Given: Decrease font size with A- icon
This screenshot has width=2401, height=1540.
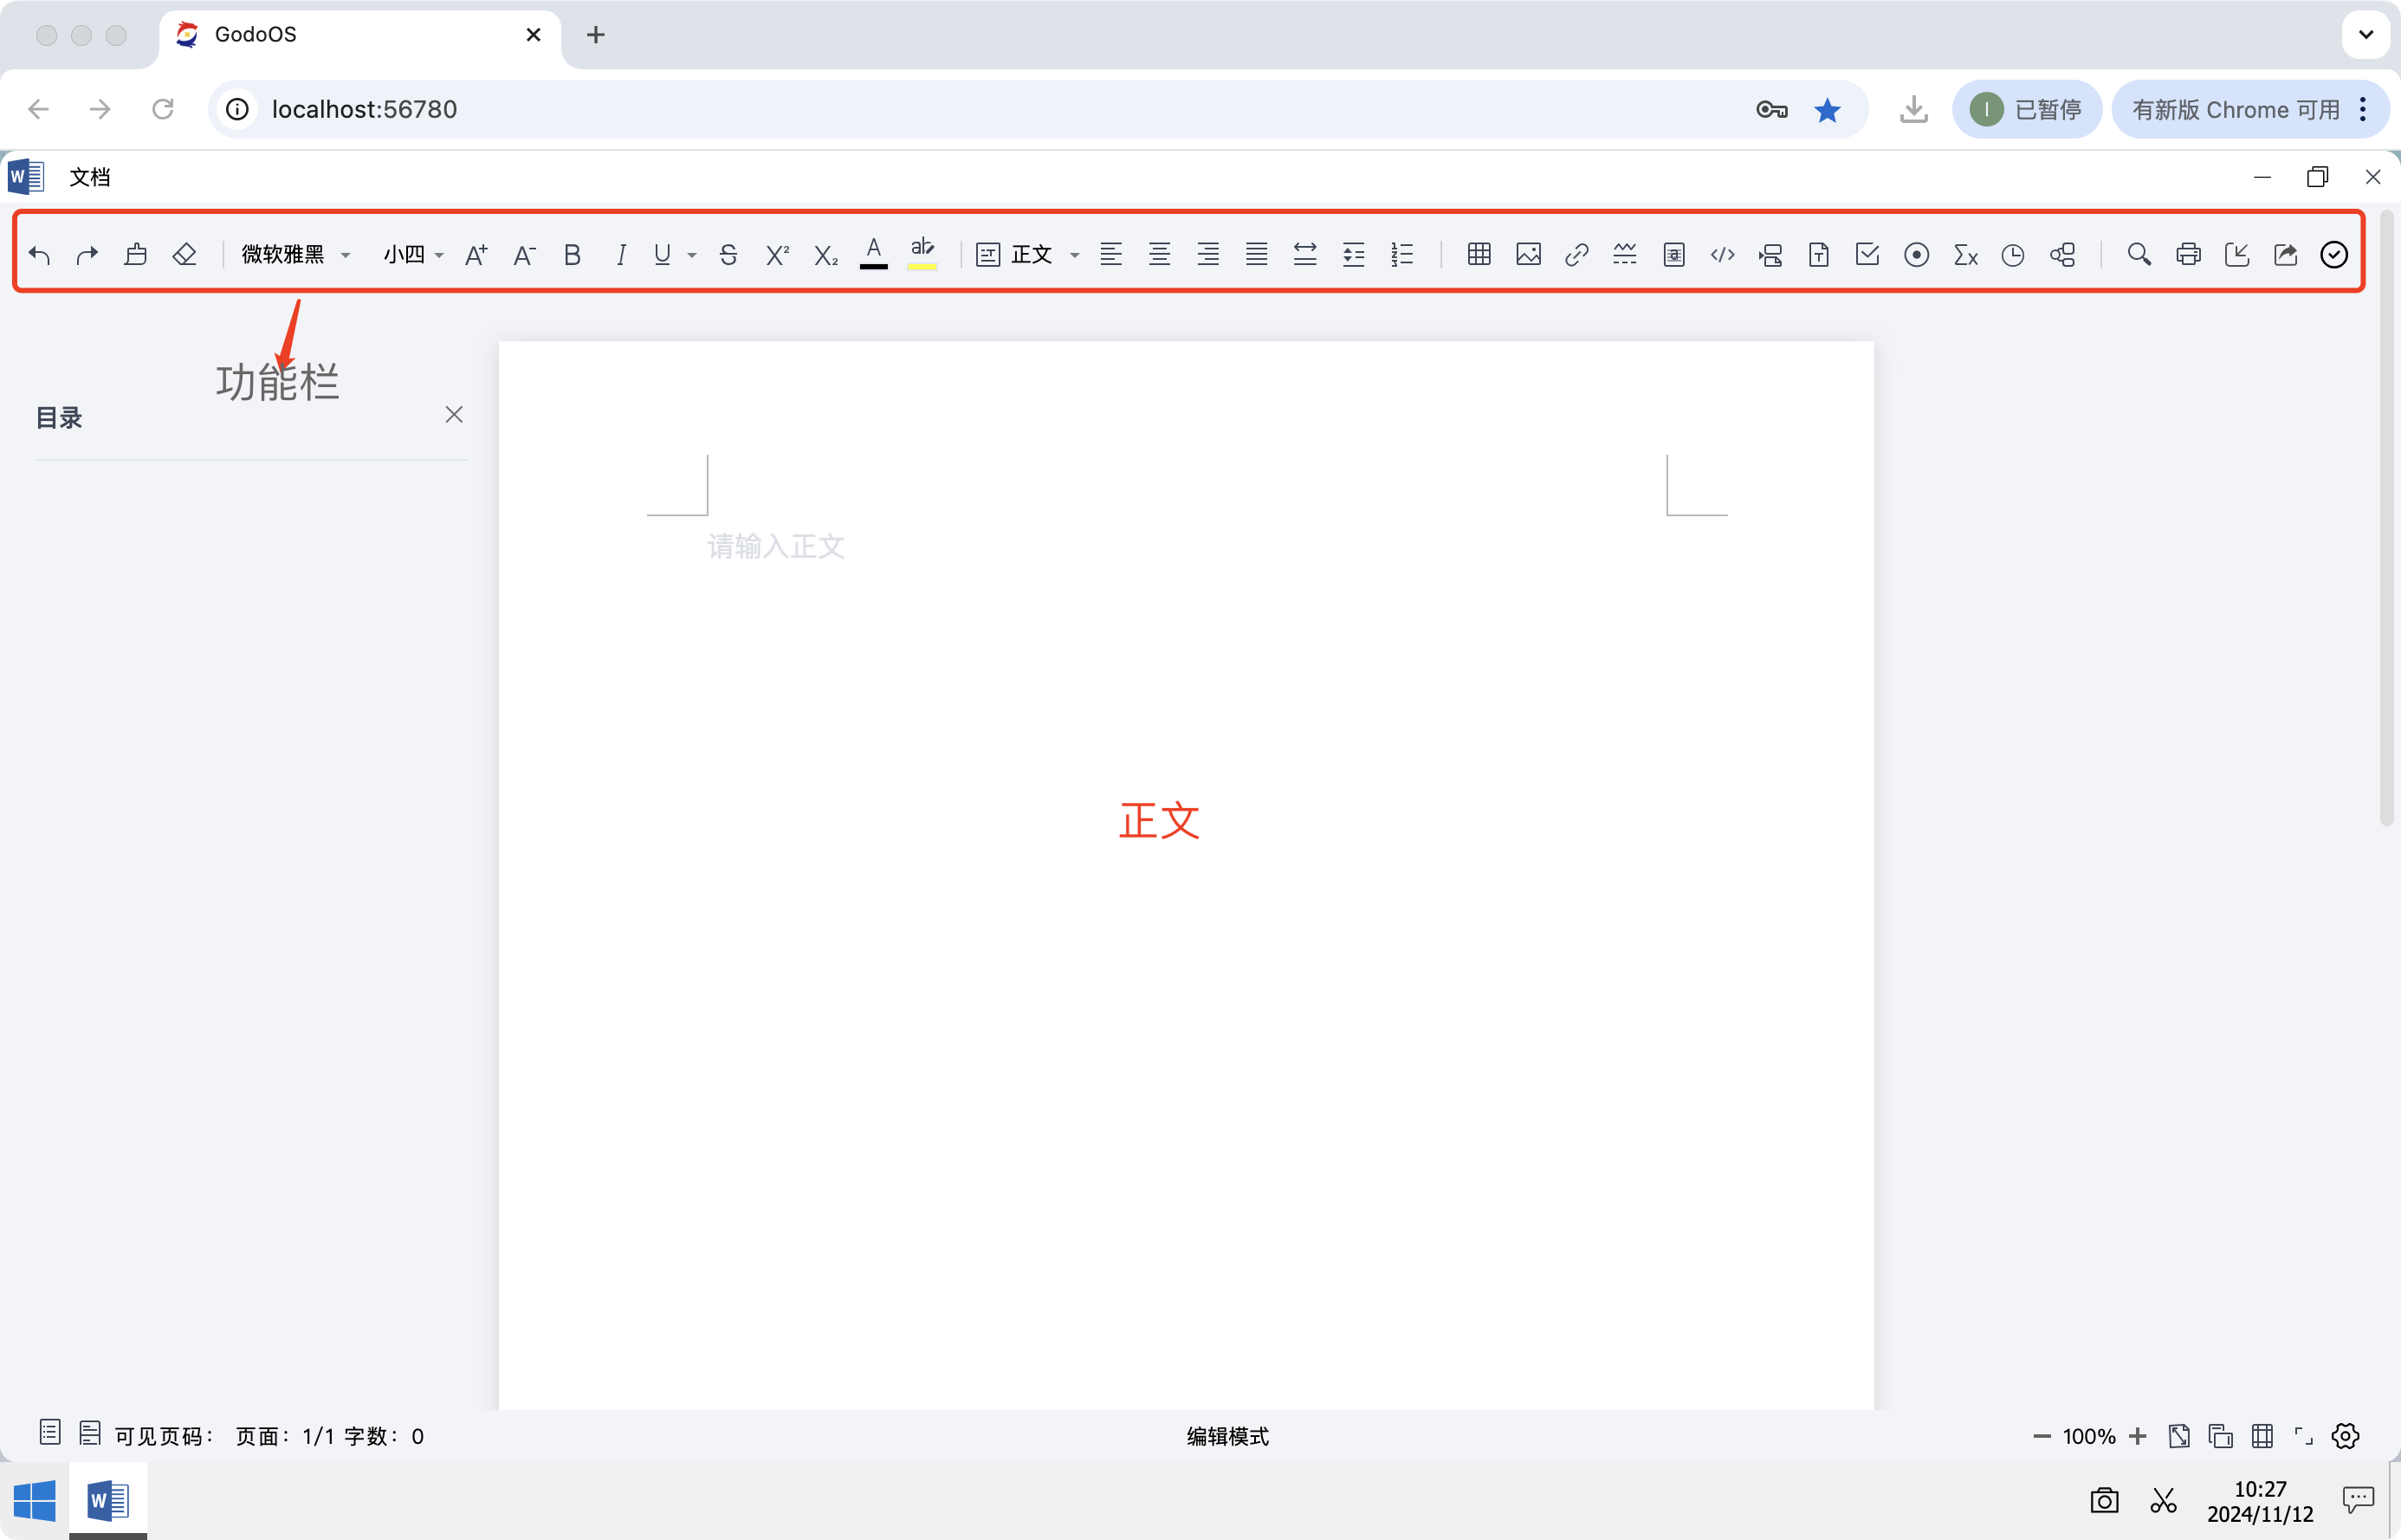Looking at the screenshot, I should click(524, 255).
